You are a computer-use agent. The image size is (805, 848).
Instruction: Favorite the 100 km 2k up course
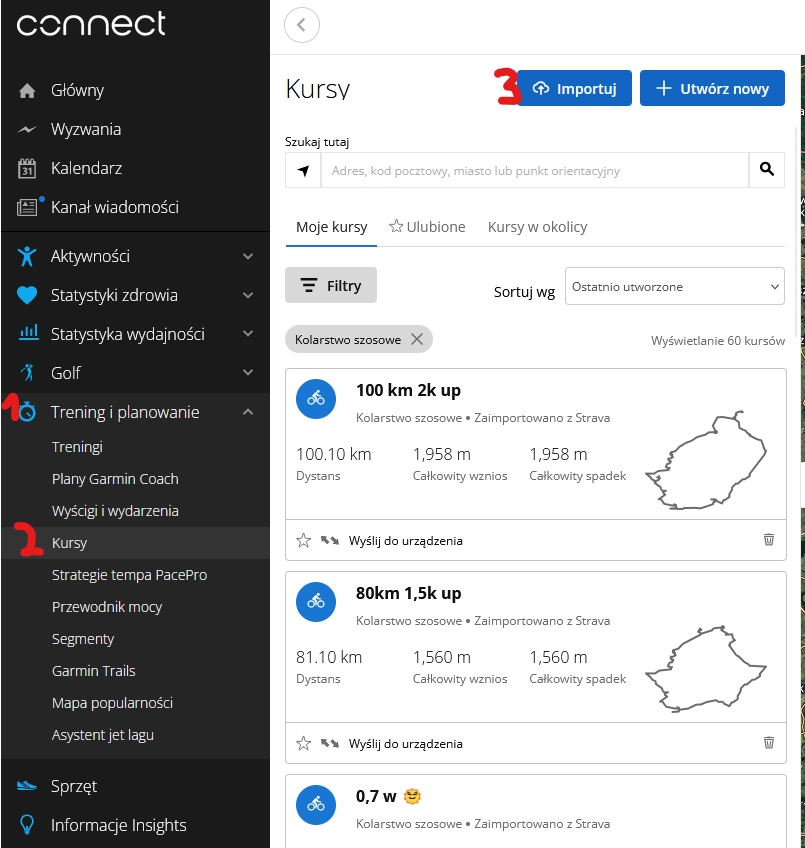point(304,541)
